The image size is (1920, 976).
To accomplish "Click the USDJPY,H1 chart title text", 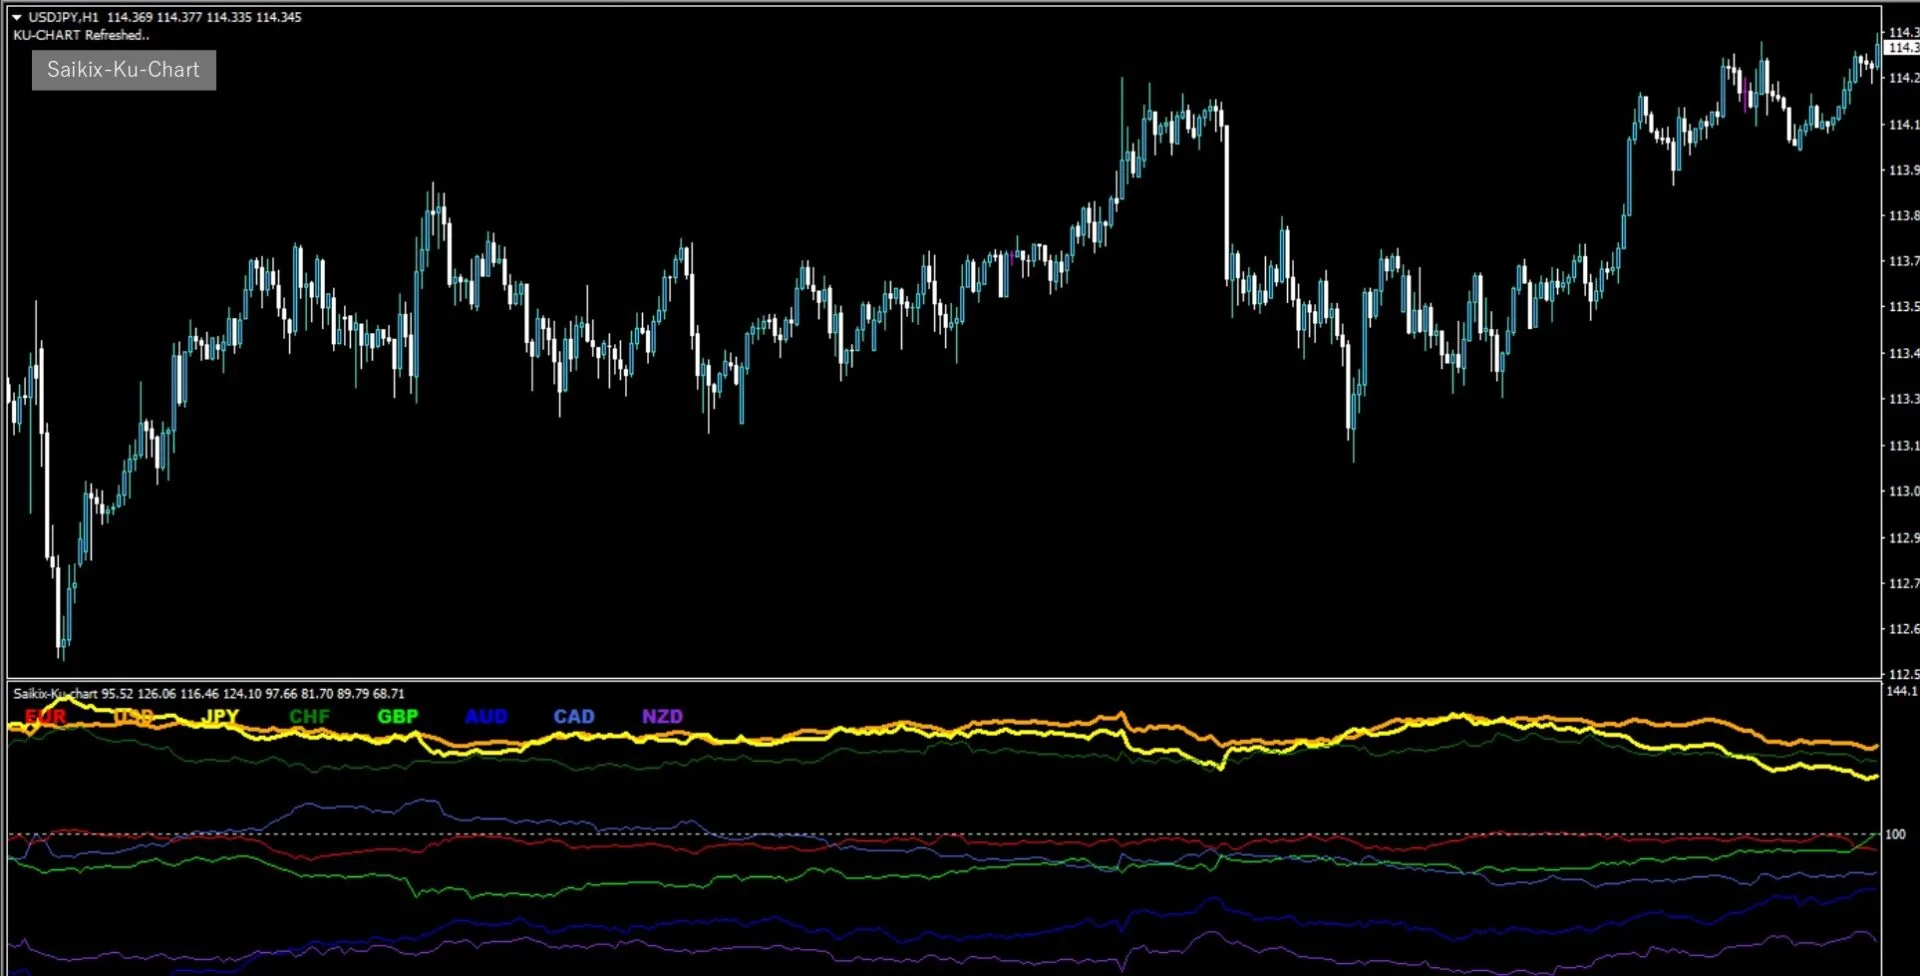I will point(63,17).
